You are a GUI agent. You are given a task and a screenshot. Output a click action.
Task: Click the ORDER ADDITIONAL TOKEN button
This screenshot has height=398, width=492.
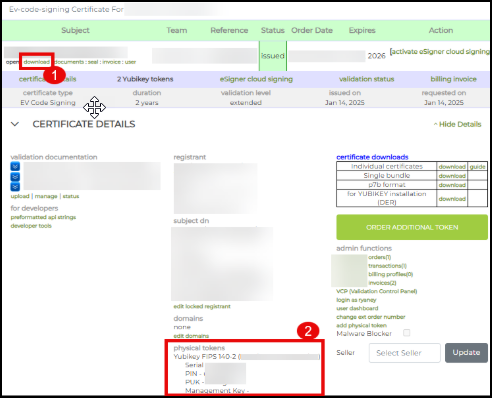click(412, 227)
